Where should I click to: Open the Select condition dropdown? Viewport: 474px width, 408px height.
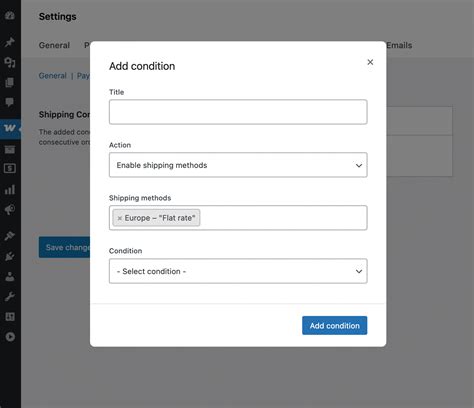coord(238,271)
